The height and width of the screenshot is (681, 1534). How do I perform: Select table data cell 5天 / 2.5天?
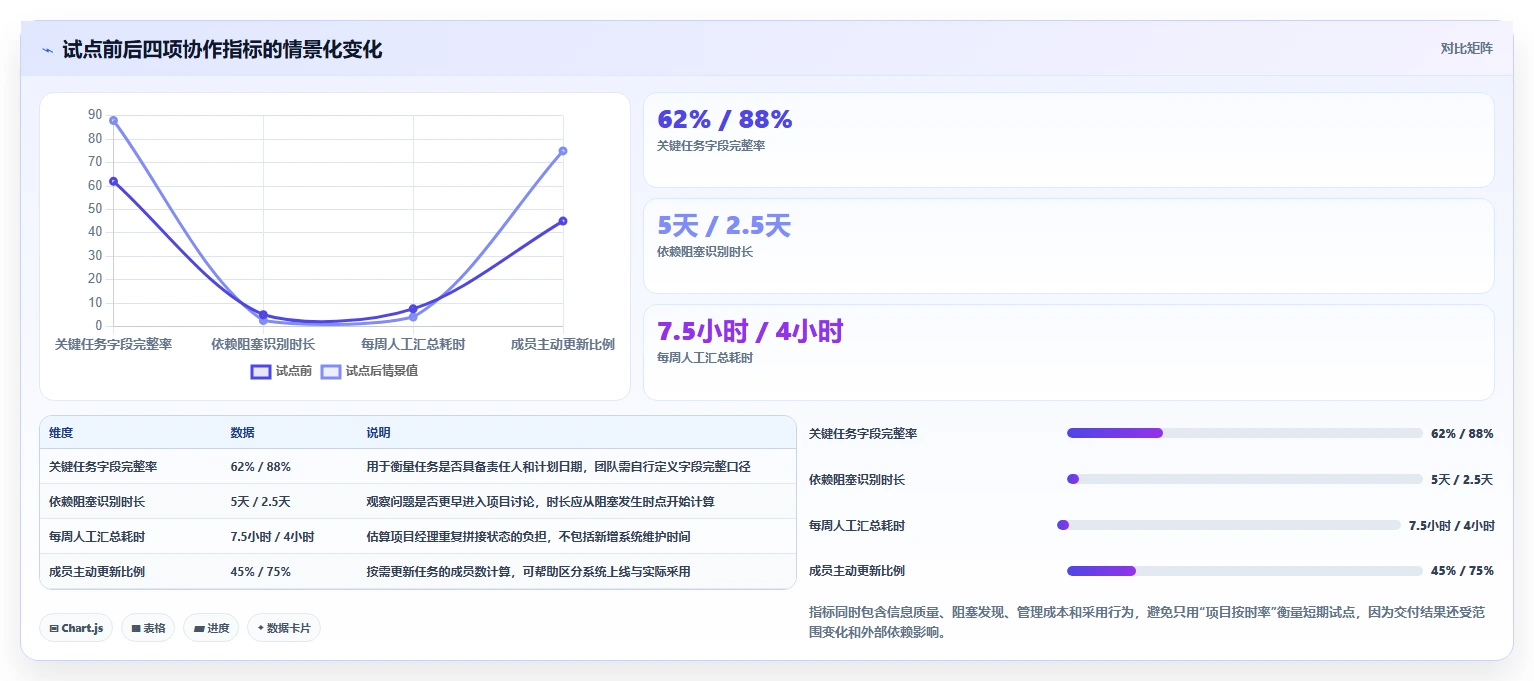(260, 502)
